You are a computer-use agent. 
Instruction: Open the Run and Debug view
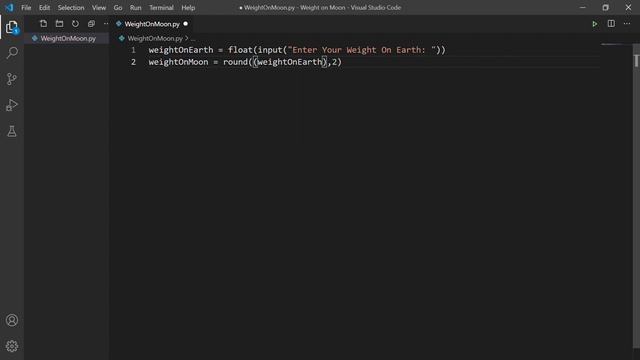(x=12, y=105)
